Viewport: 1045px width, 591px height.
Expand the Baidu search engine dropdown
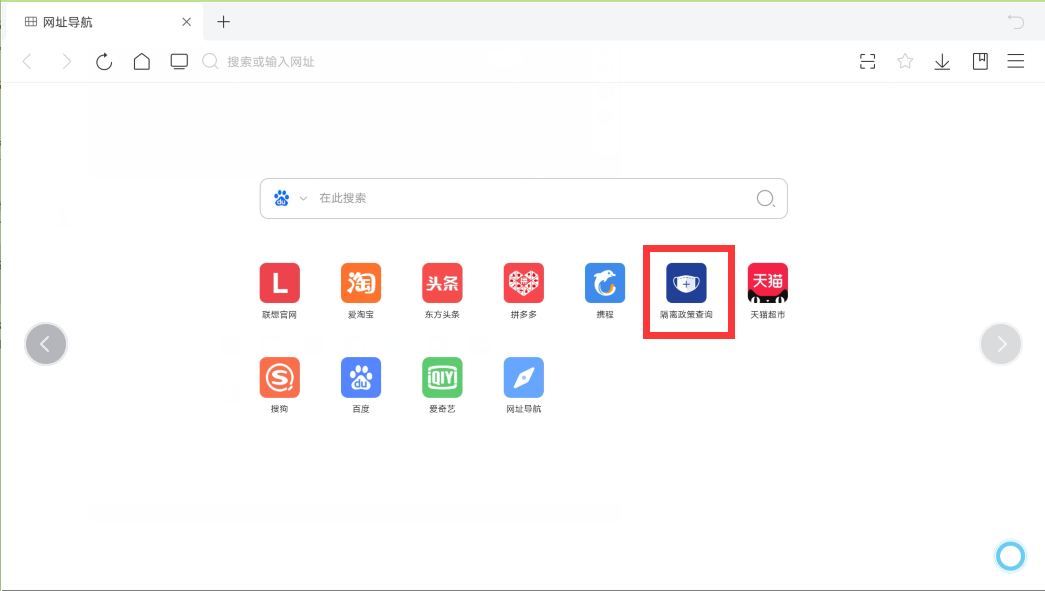coord(303,199)
